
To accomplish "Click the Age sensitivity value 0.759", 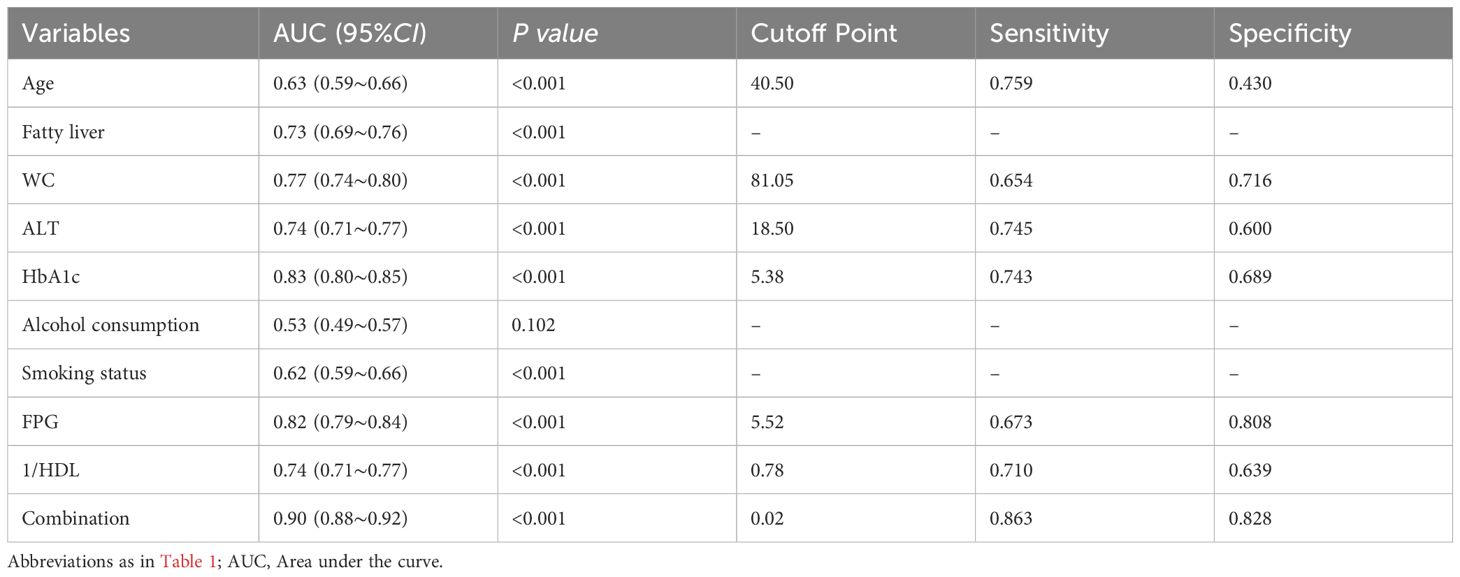I will [x=1011, y=83].
